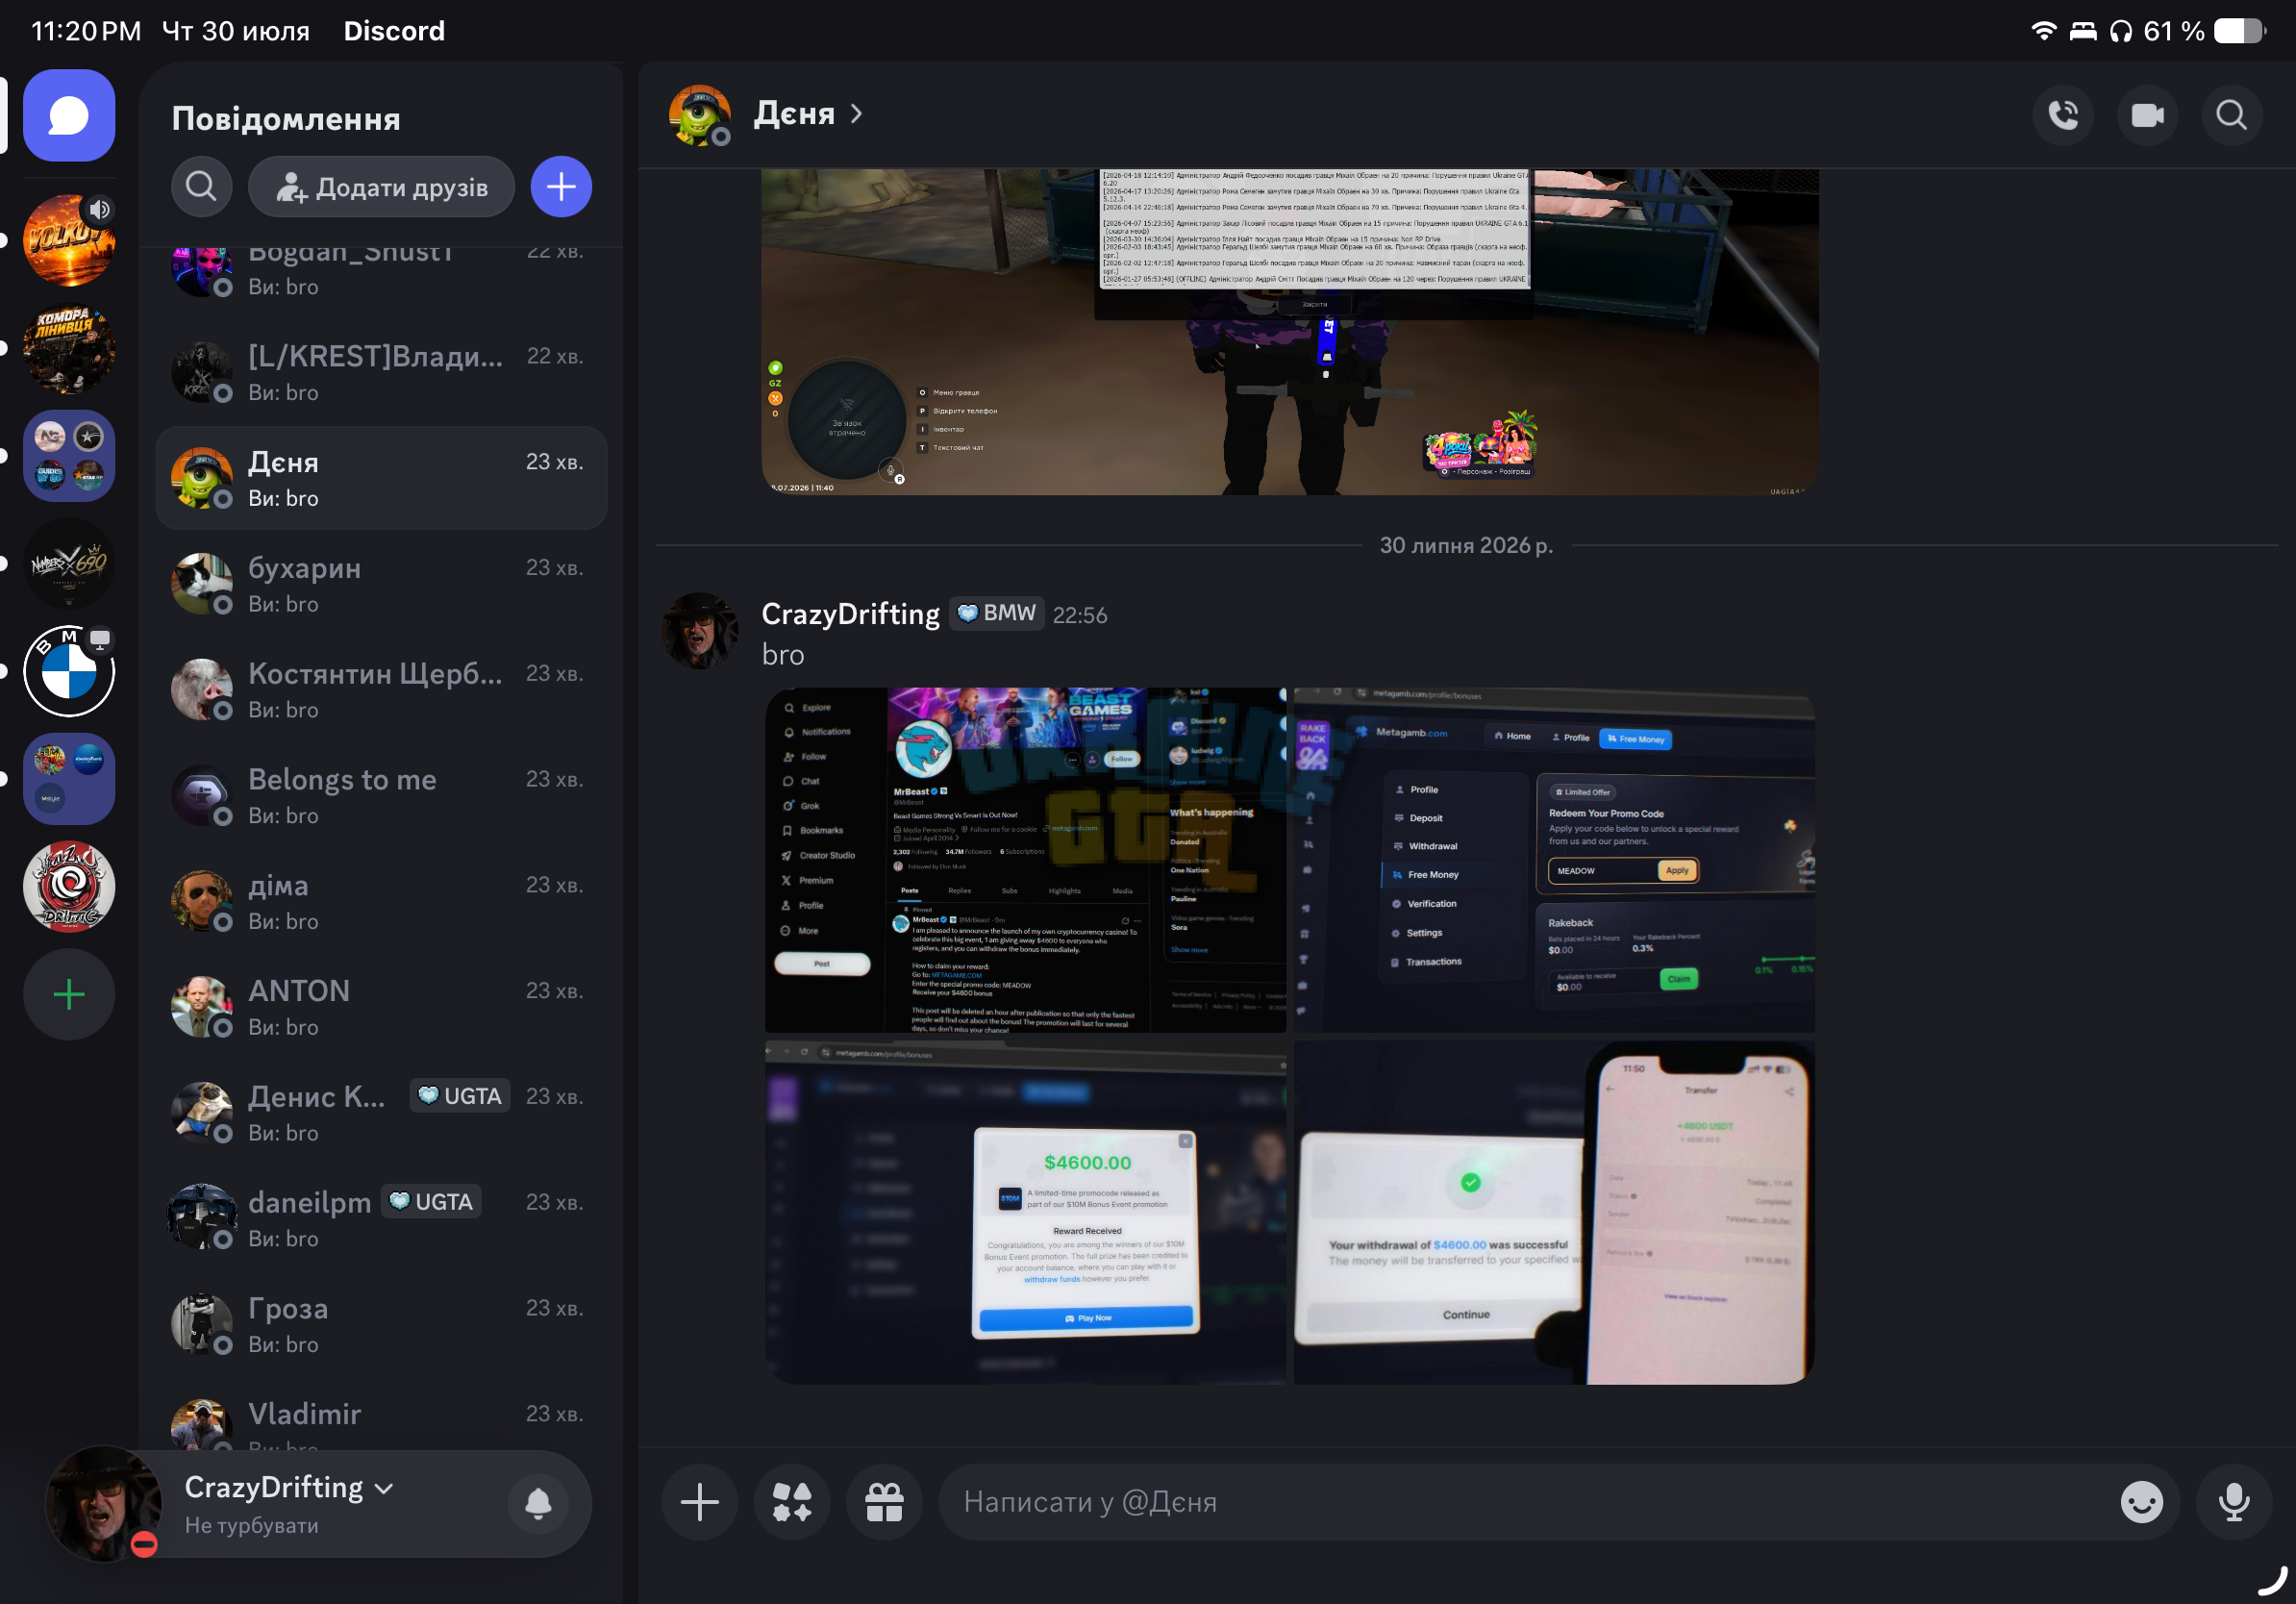Open the Денис К... conversation
This screenshot has width=2296, height=1604.
tap(382, 1113)
